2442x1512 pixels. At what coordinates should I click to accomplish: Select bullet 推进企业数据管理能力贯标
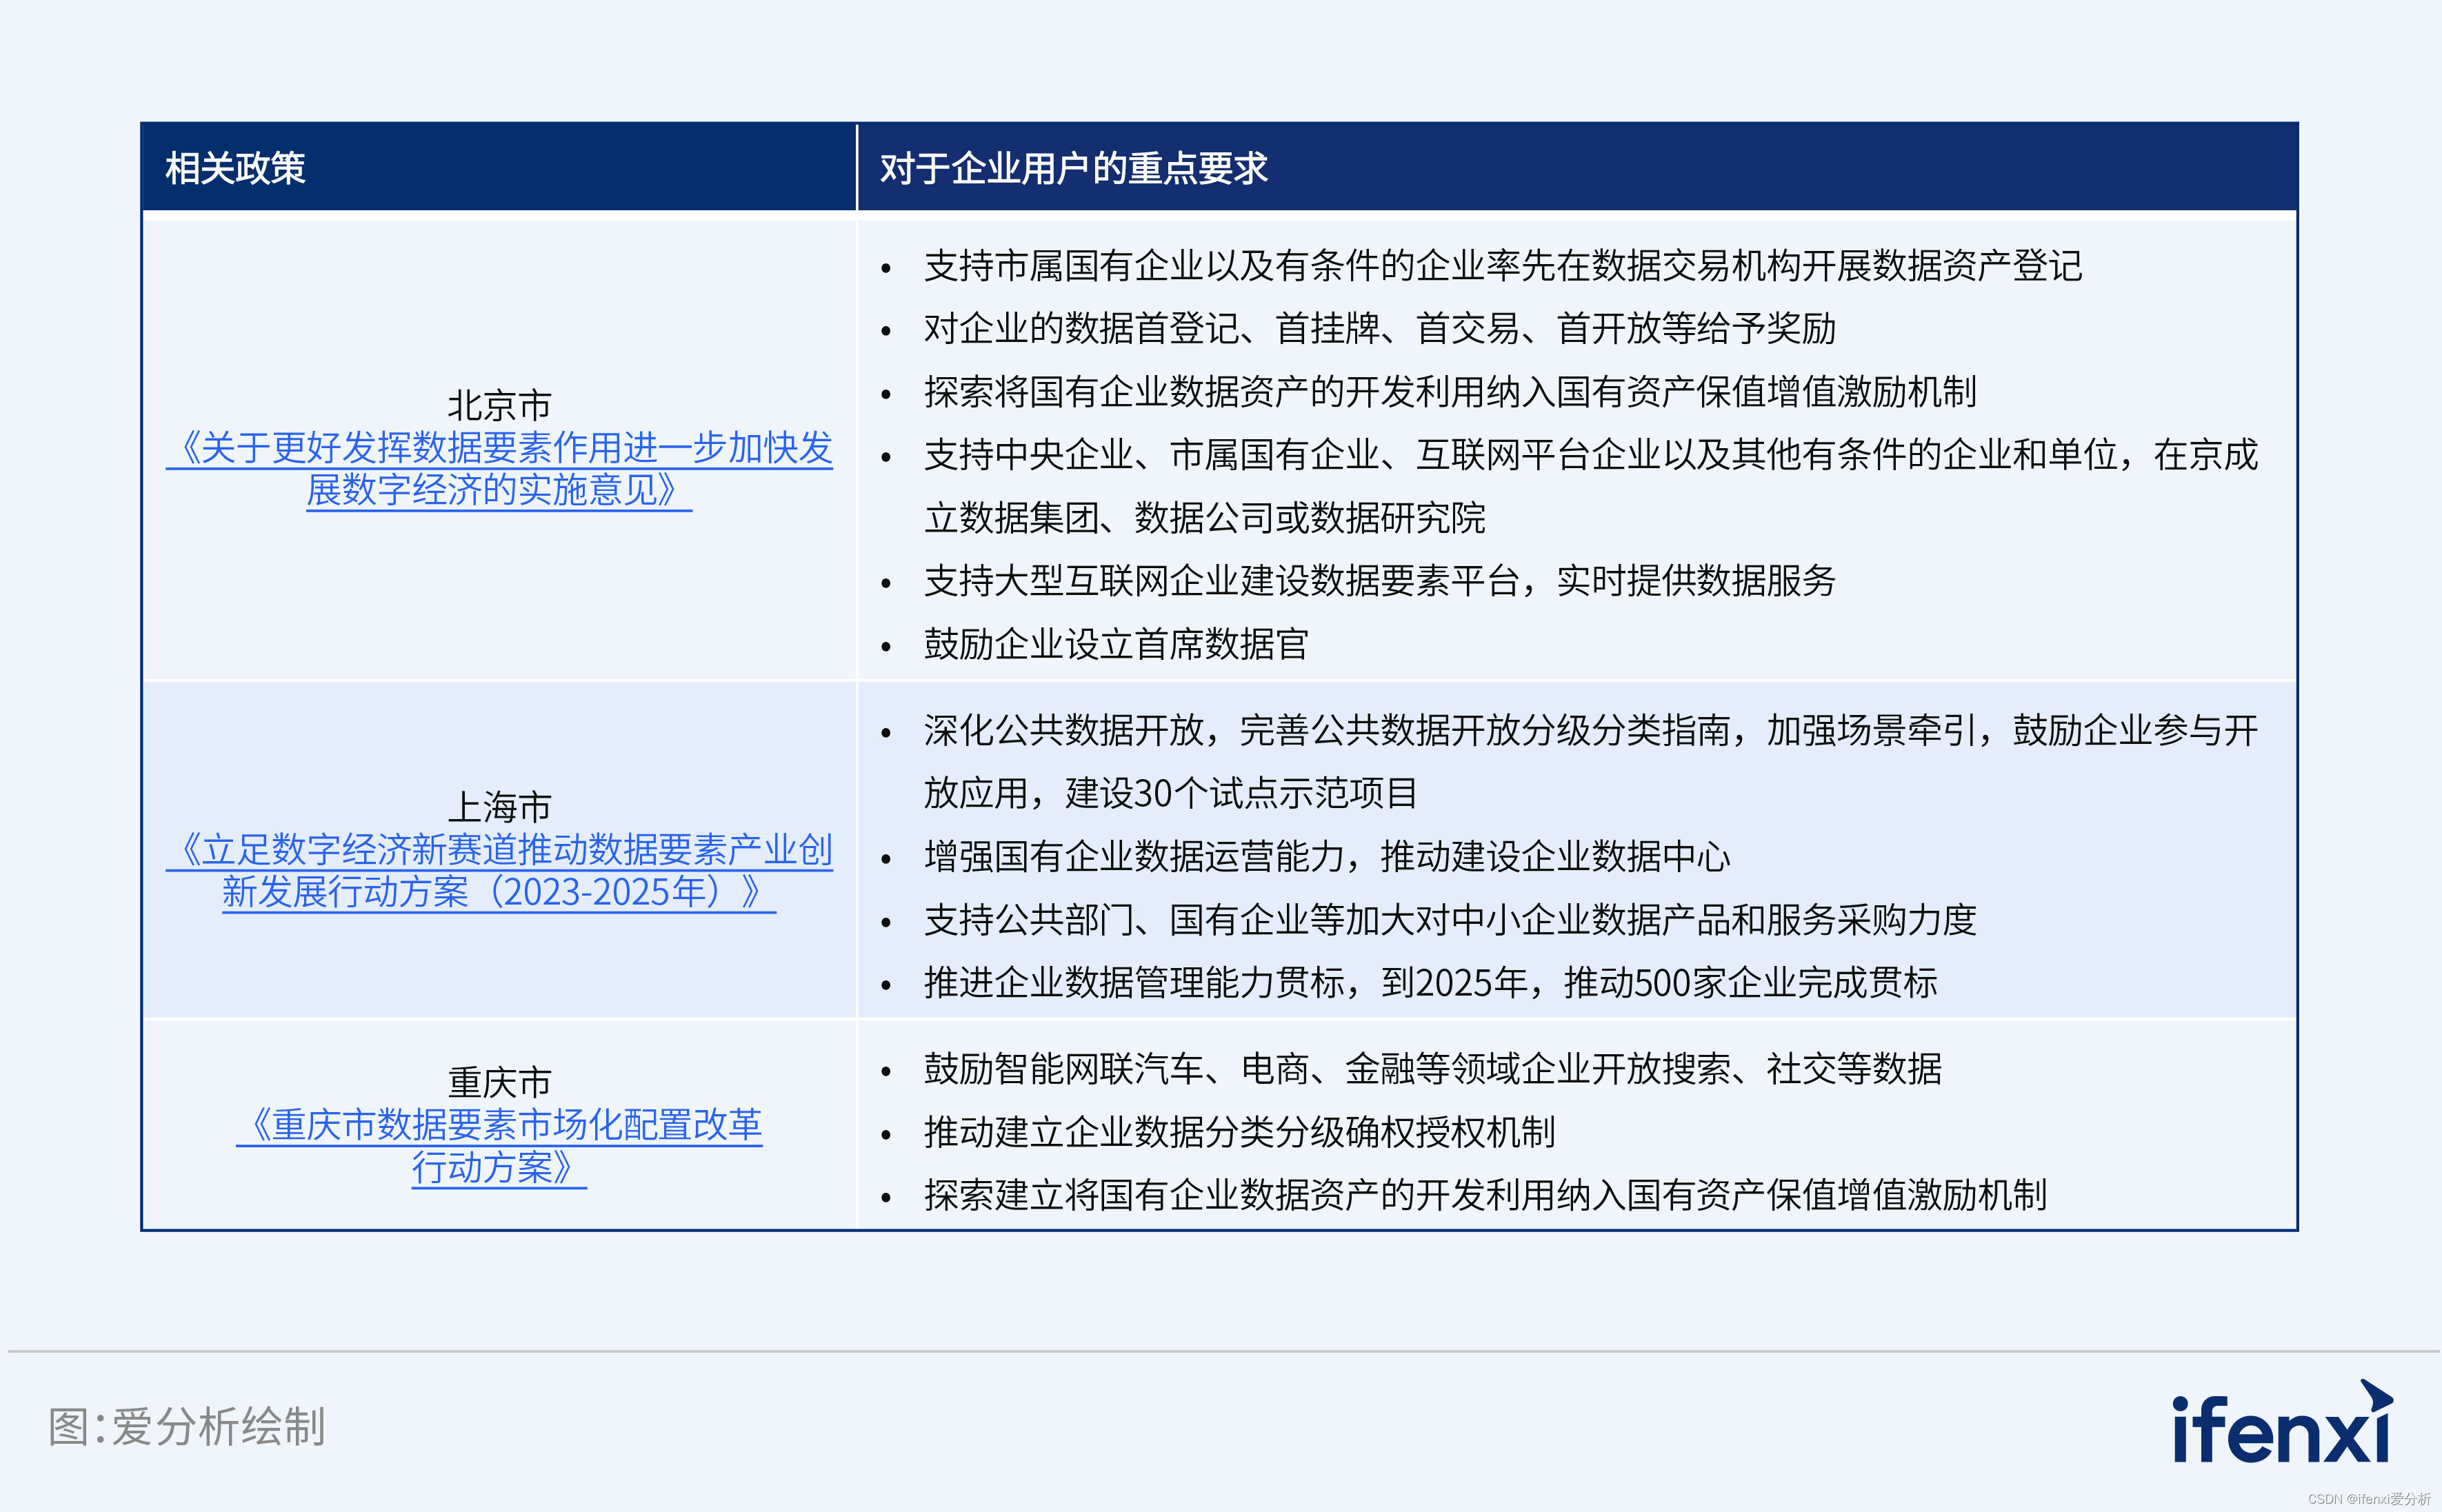coord(1431,983)
